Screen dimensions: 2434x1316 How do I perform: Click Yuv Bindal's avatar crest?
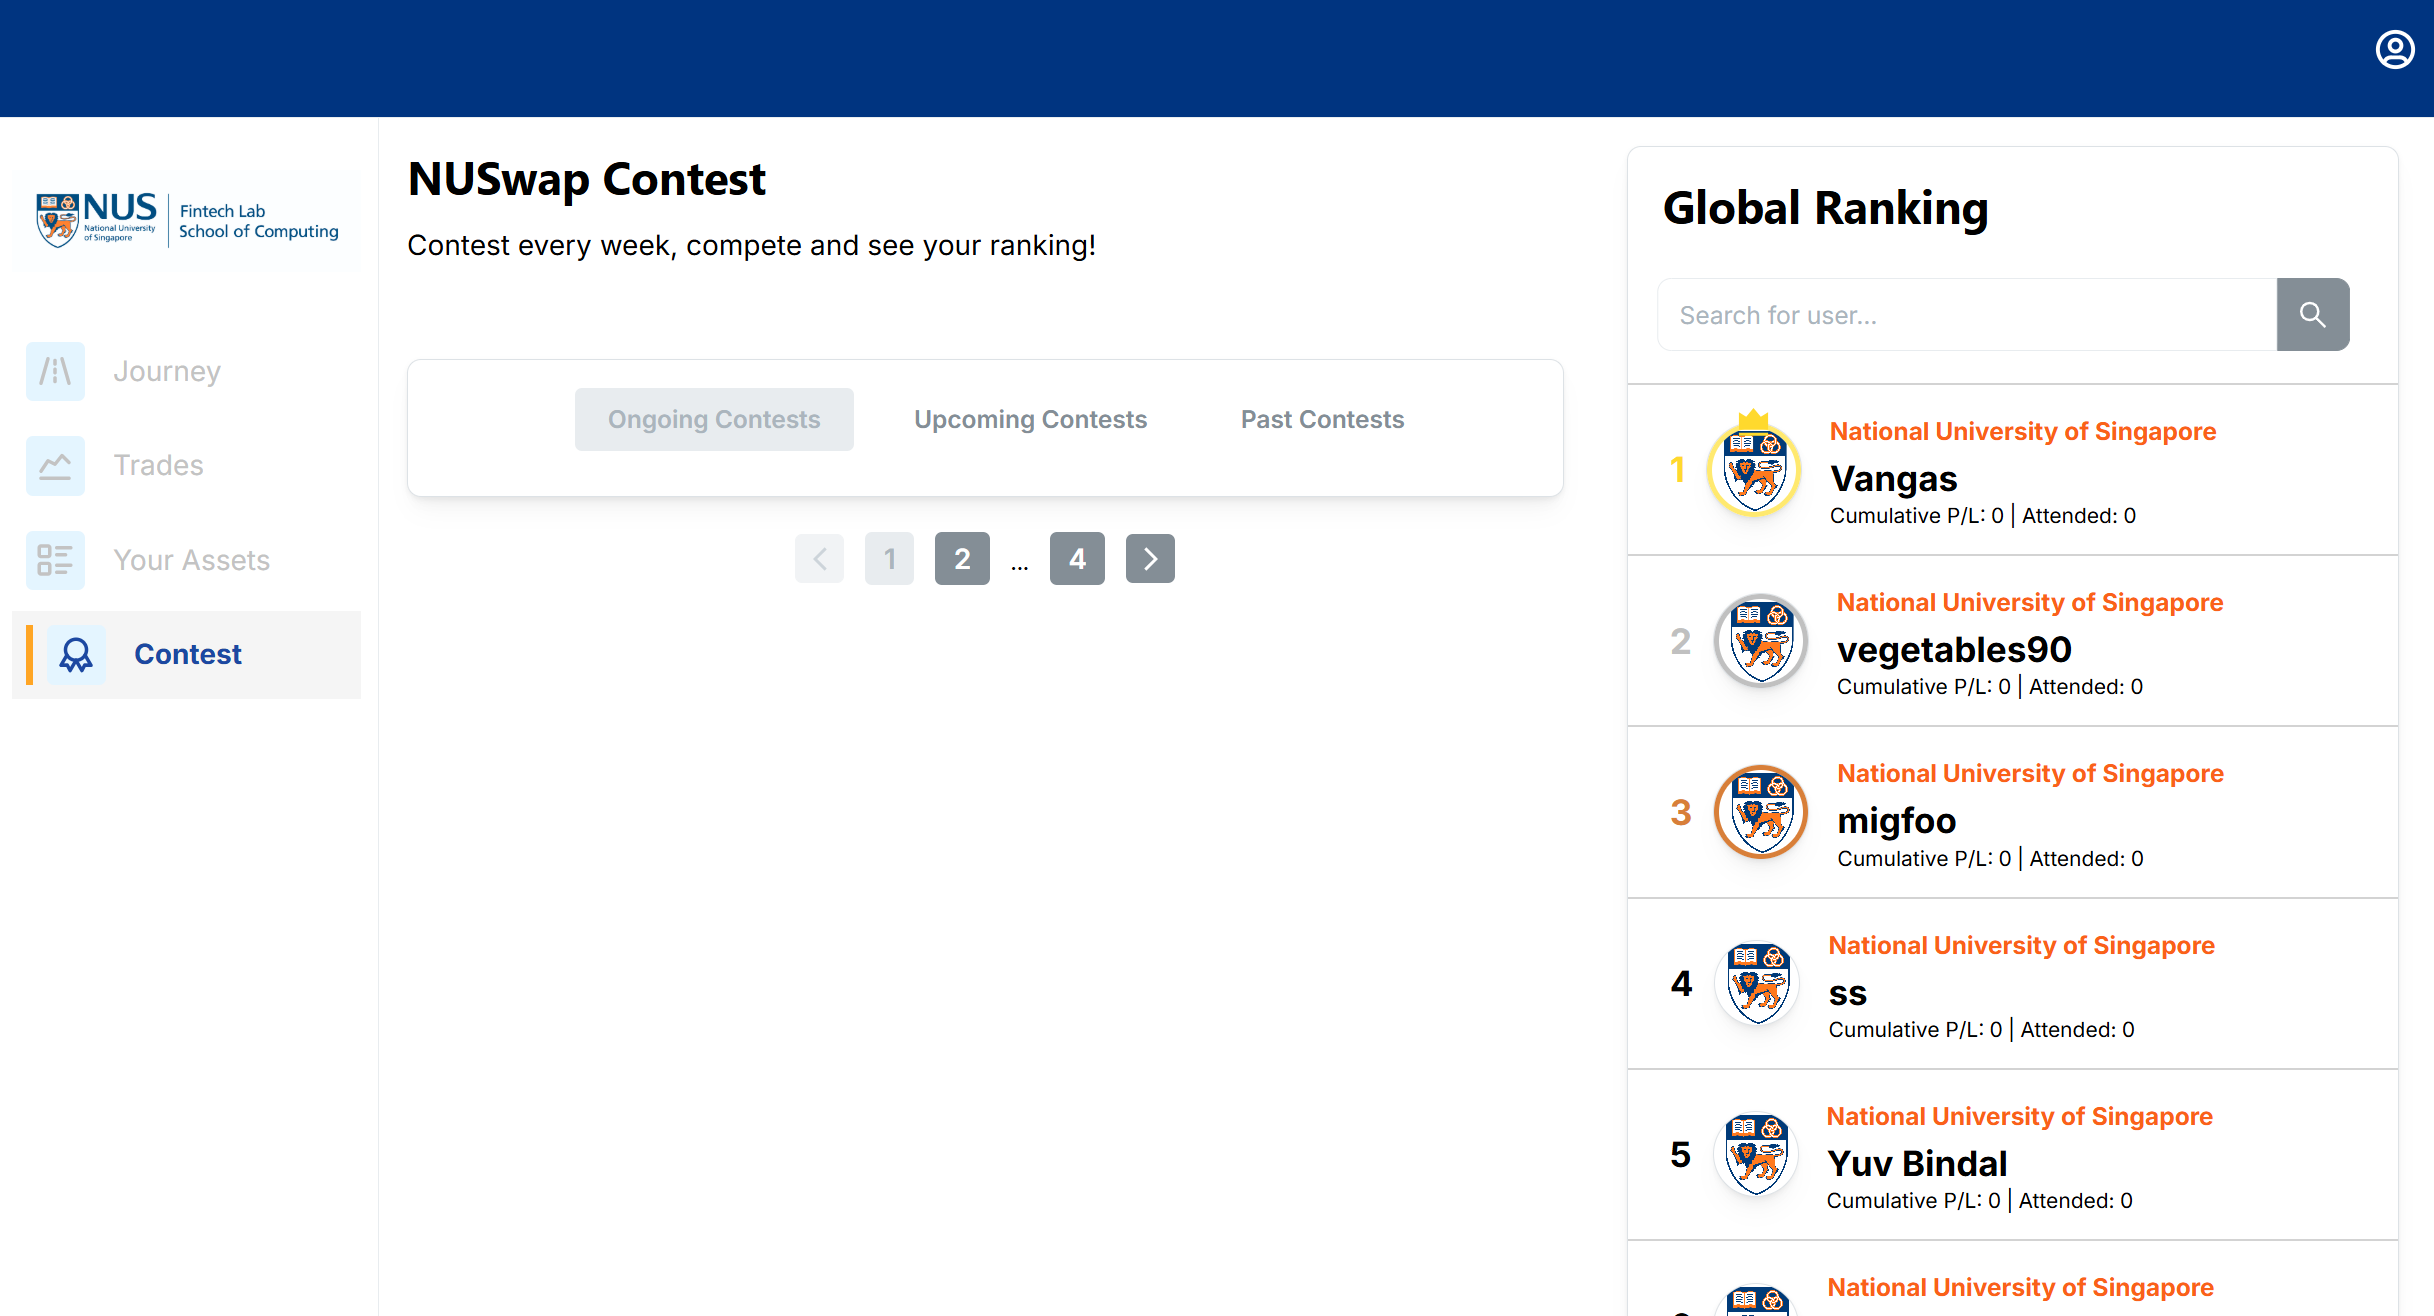point(1755,1155)
